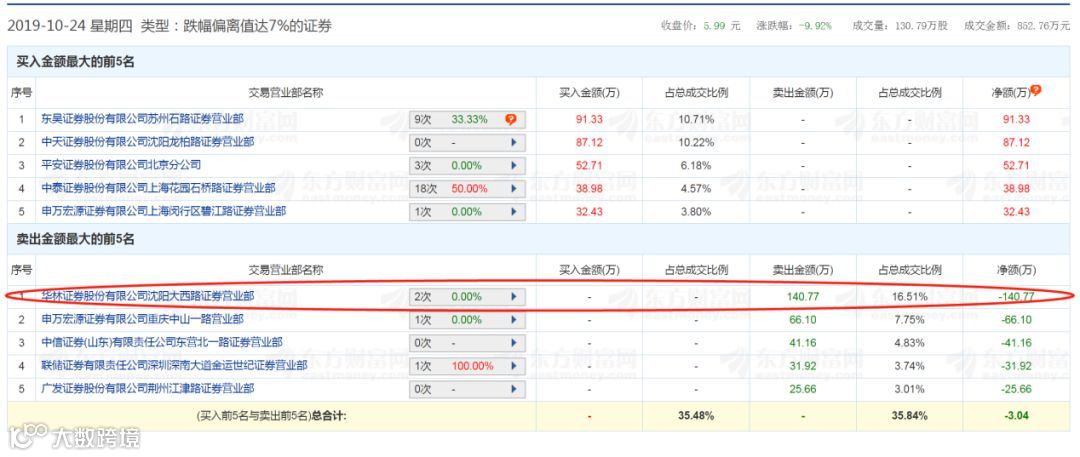Screen dimensions: 1080x457
Task: Click ratio value 16.51%
Action: (x=910, y=296)
